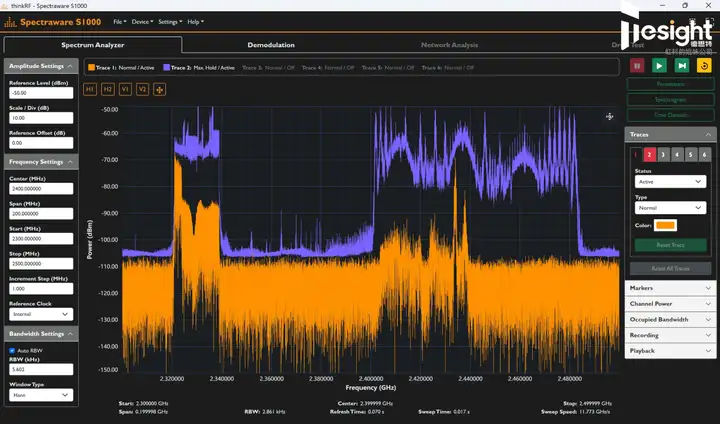Click the pause sweep button

tap(636, 65)
